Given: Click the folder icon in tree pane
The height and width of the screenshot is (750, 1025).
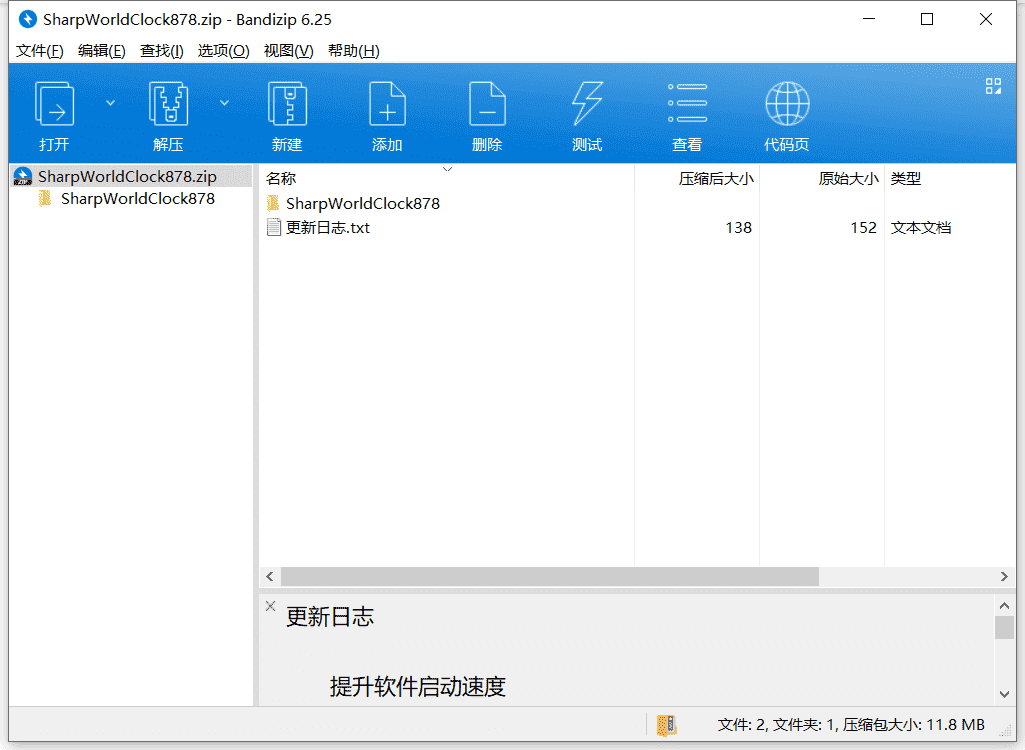Looking at the screenshot, I should [x=45, y=198].
